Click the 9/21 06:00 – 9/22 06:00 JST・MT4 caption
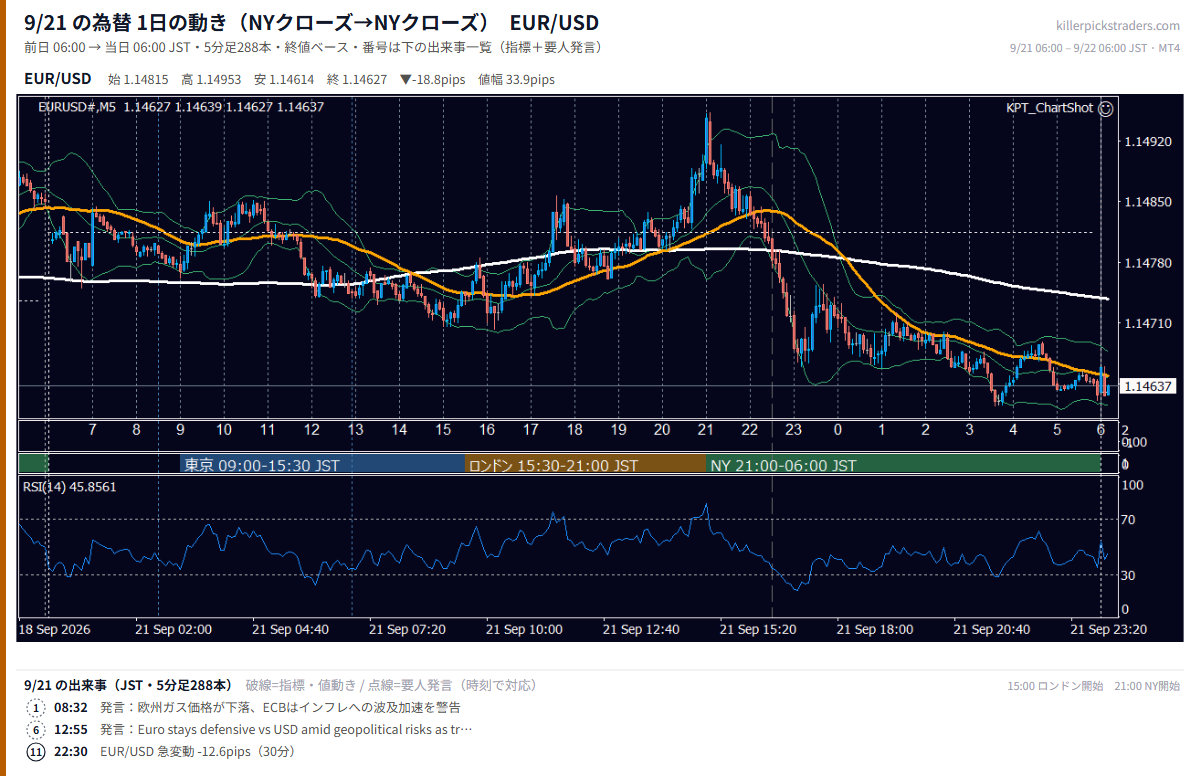The height and width of the screenshot is (776, 1200). click(x=1095, y=48)
